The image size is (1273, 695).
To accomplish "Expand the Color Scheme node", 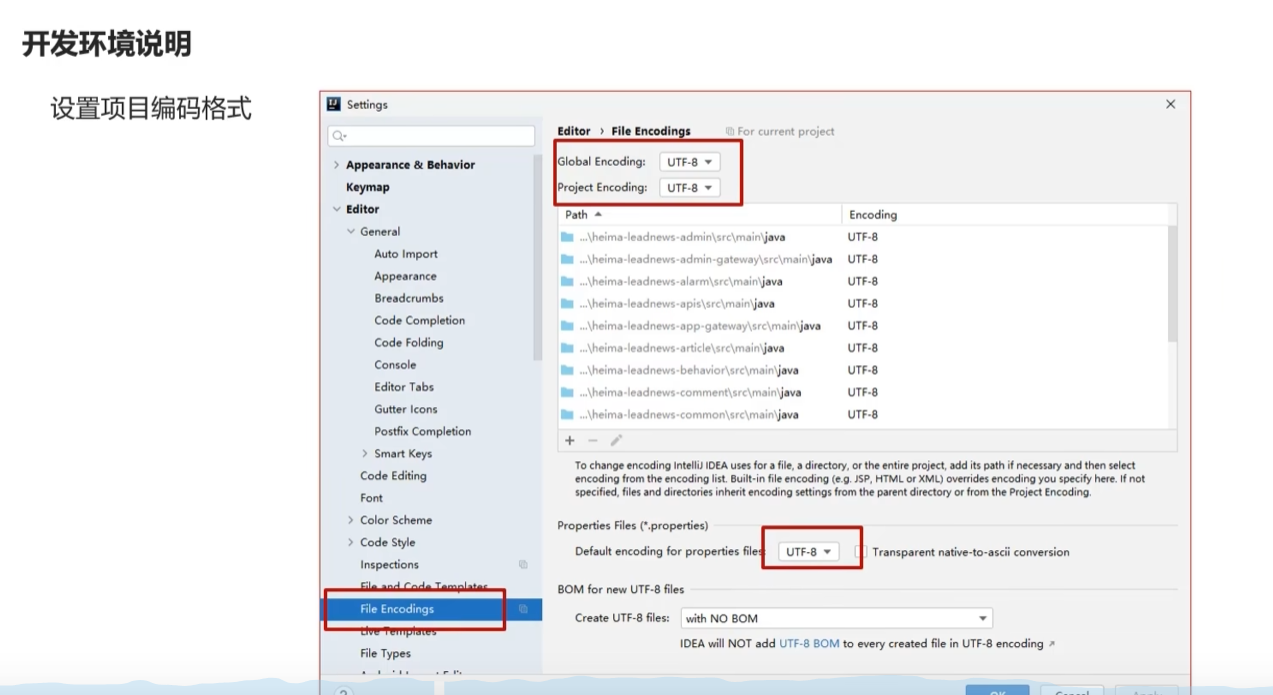I will (x=351, y=520).
